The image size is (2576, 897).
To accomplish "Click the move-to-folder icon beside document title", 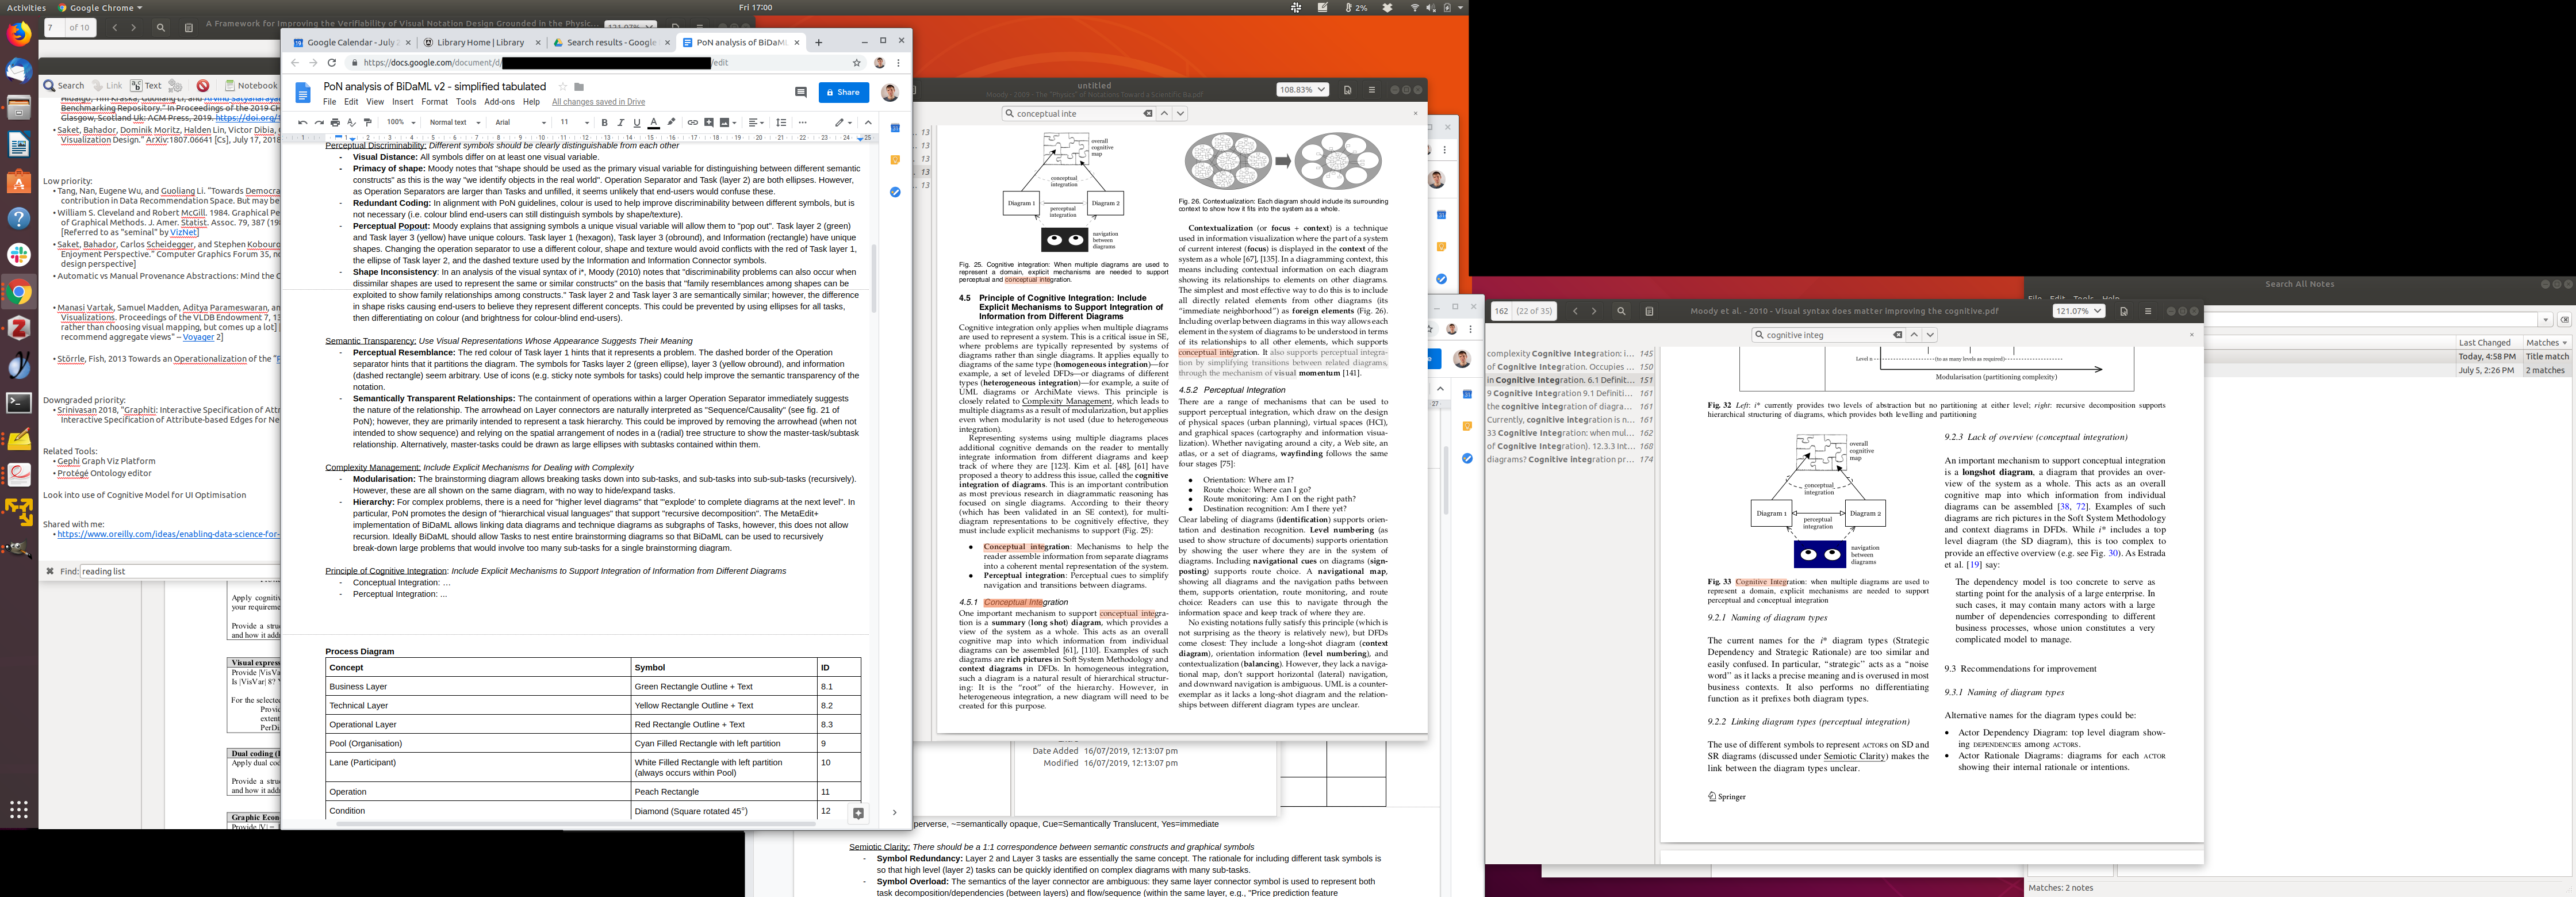I will click(x=579, y=87).
